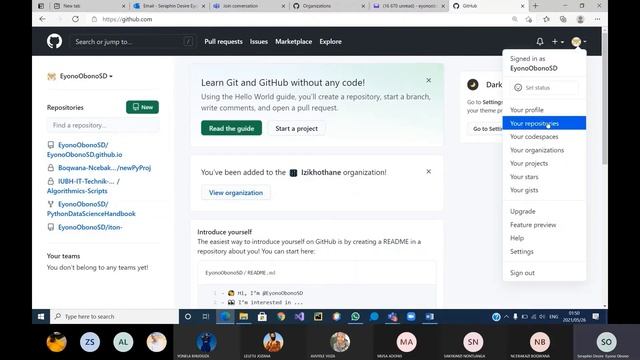Image resolution: width=640 pixels, height=360 pixels.
Task: Focus the Search or jump to field
Action: pos(133,42)
